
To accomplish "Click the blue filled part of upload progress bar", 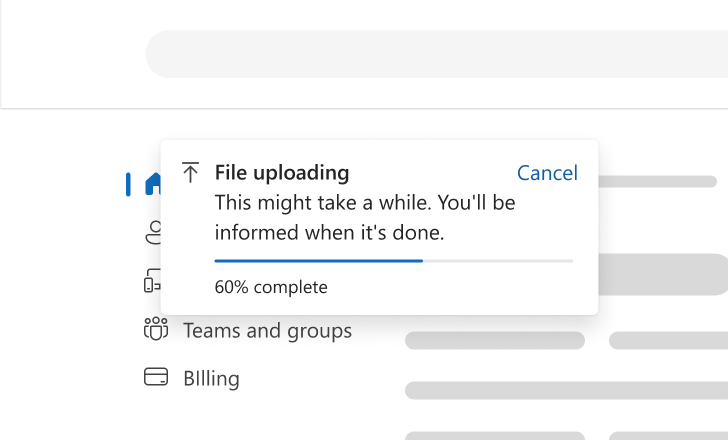I will [x=318, y=261].
